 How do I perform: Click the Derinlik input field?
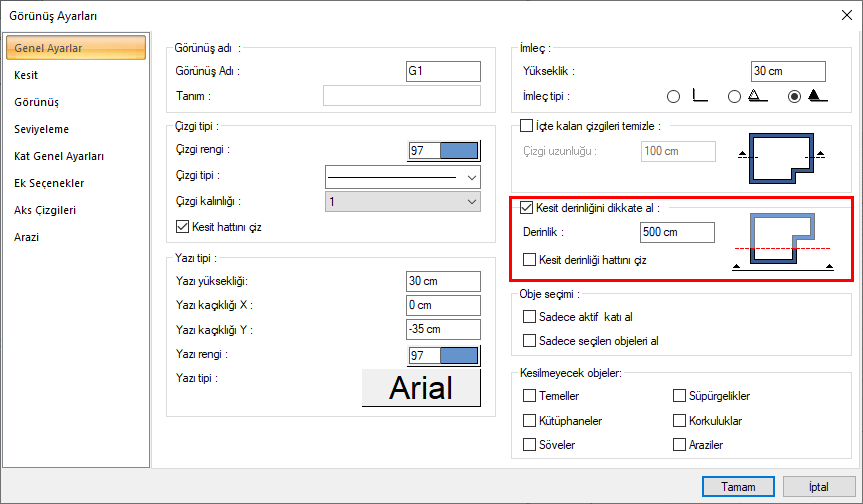678,232
